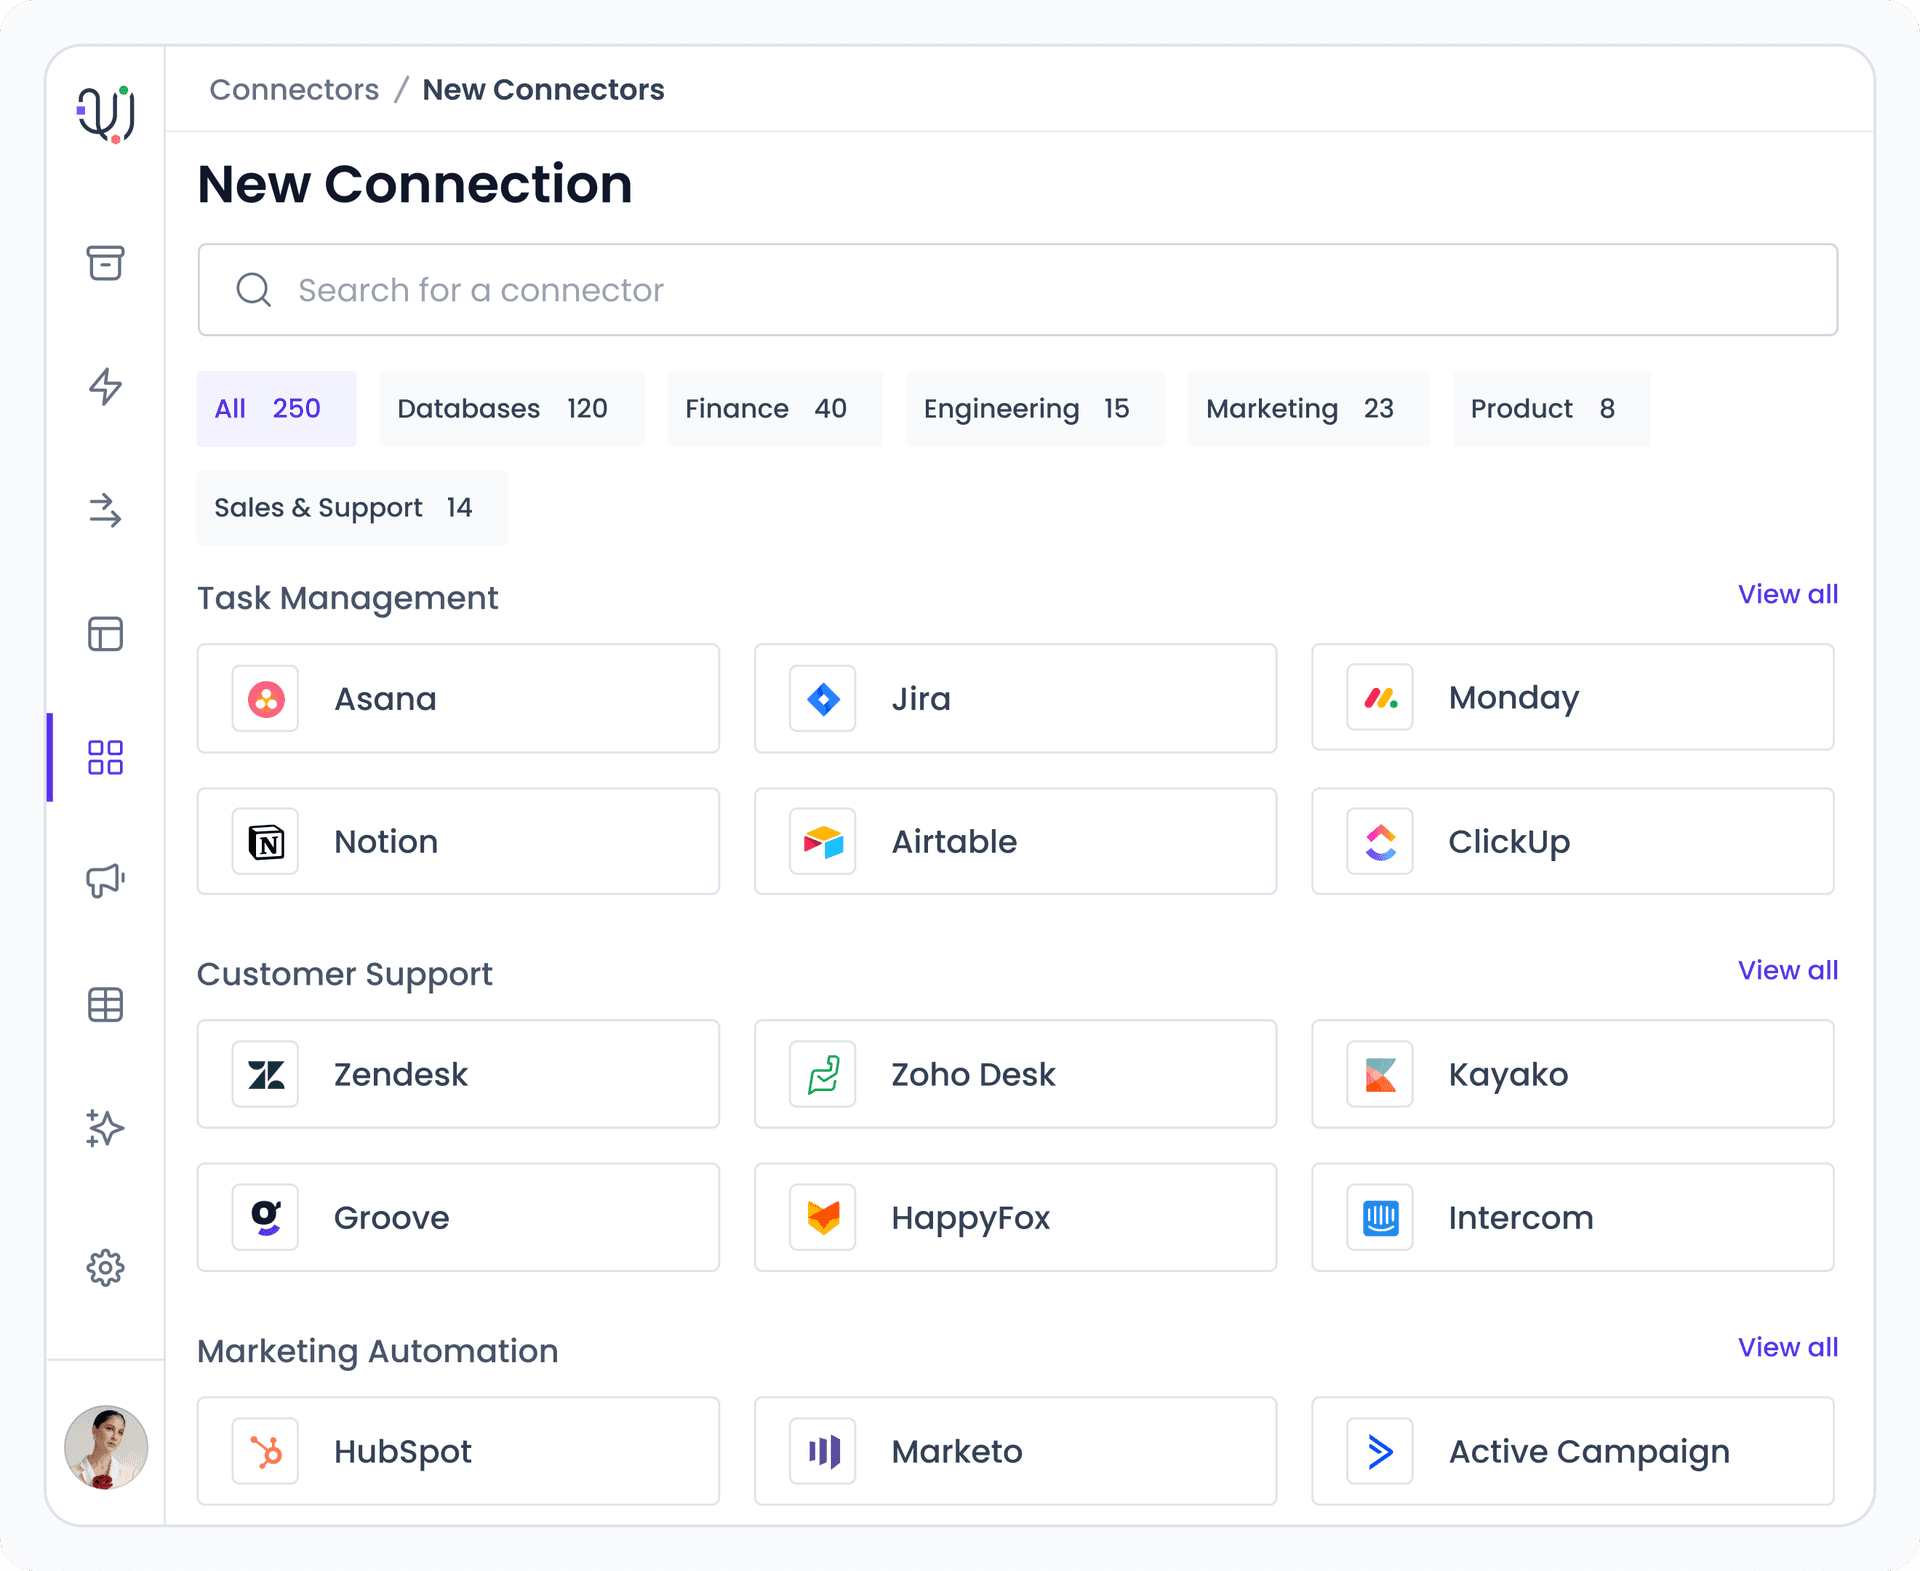This screenshot has width=1920, height=1571.
Task: Filter connectors by Databases category
Action: (511, 408)
